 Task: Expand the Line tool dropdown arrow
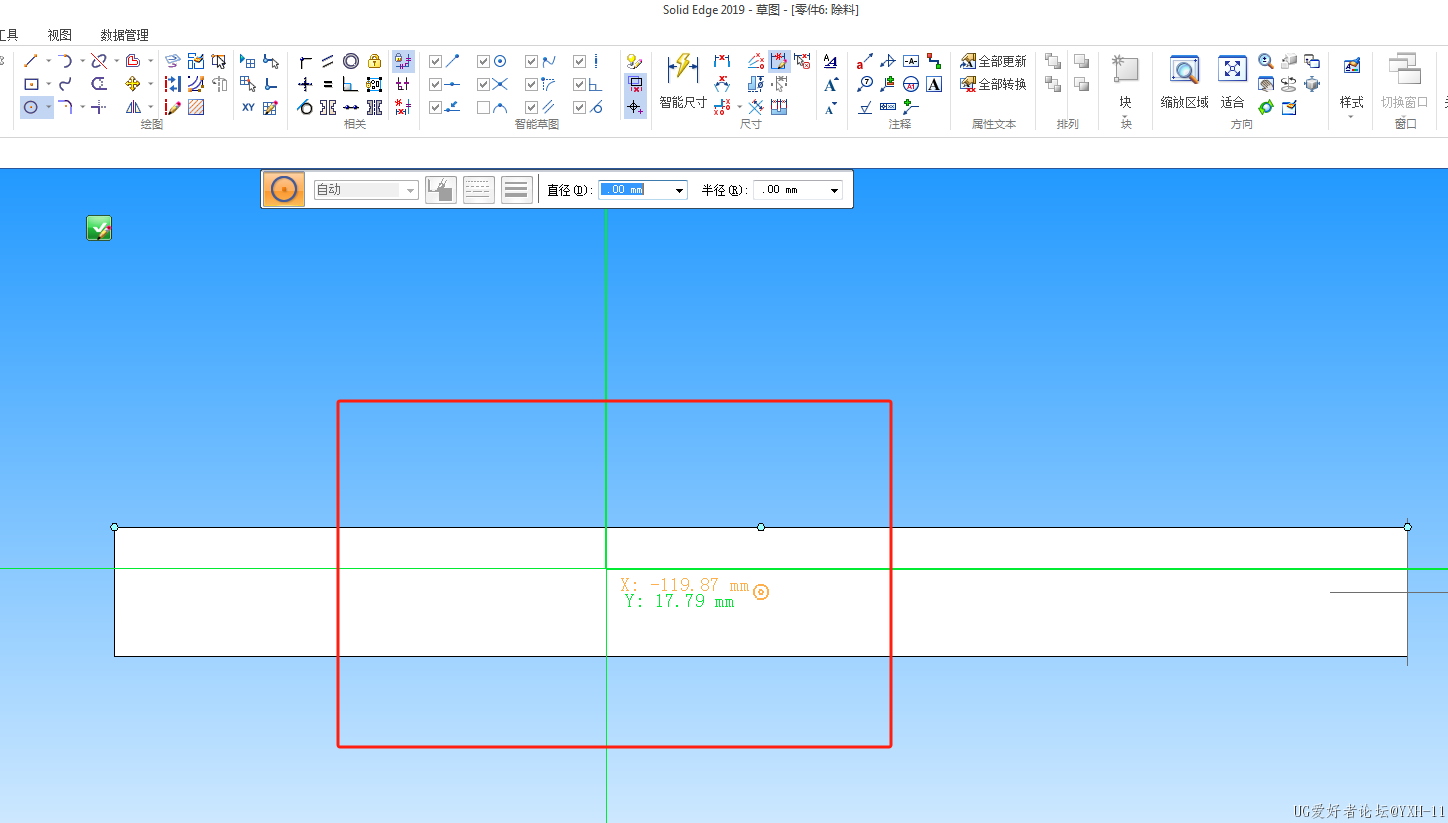click(48, 61)
